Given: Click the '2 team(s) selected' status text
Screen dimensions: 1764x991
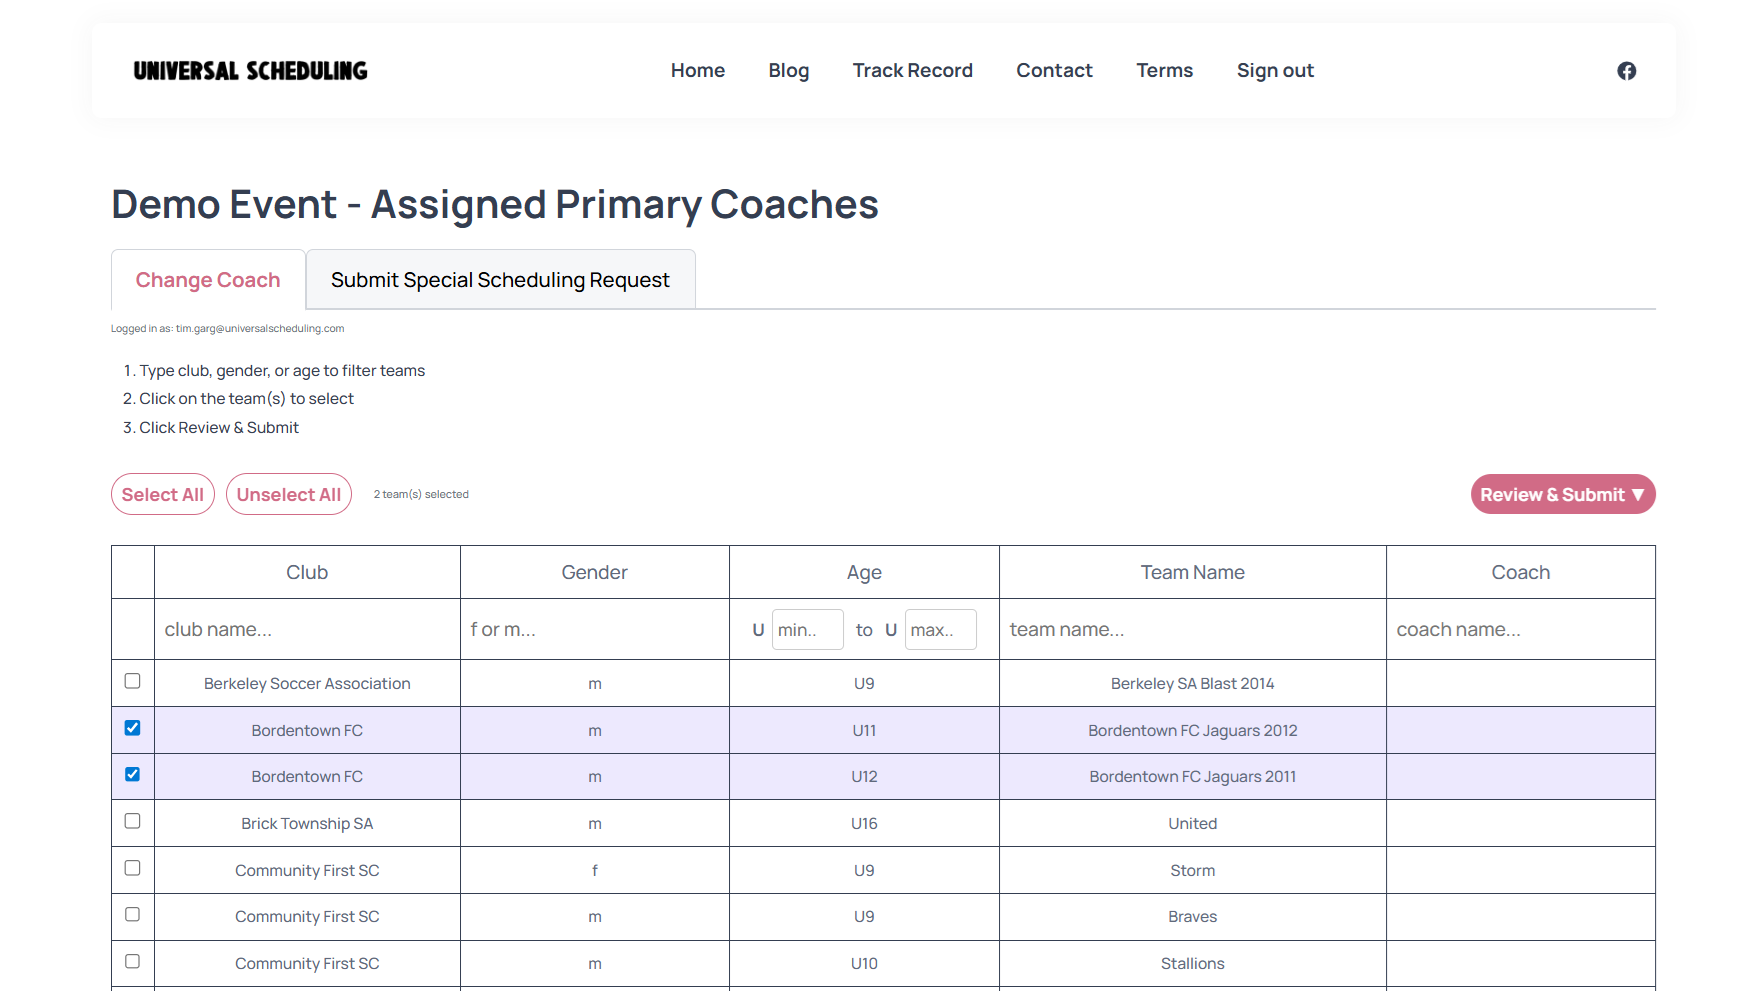Looking at the screenshot, I should [x=421, y=494].
